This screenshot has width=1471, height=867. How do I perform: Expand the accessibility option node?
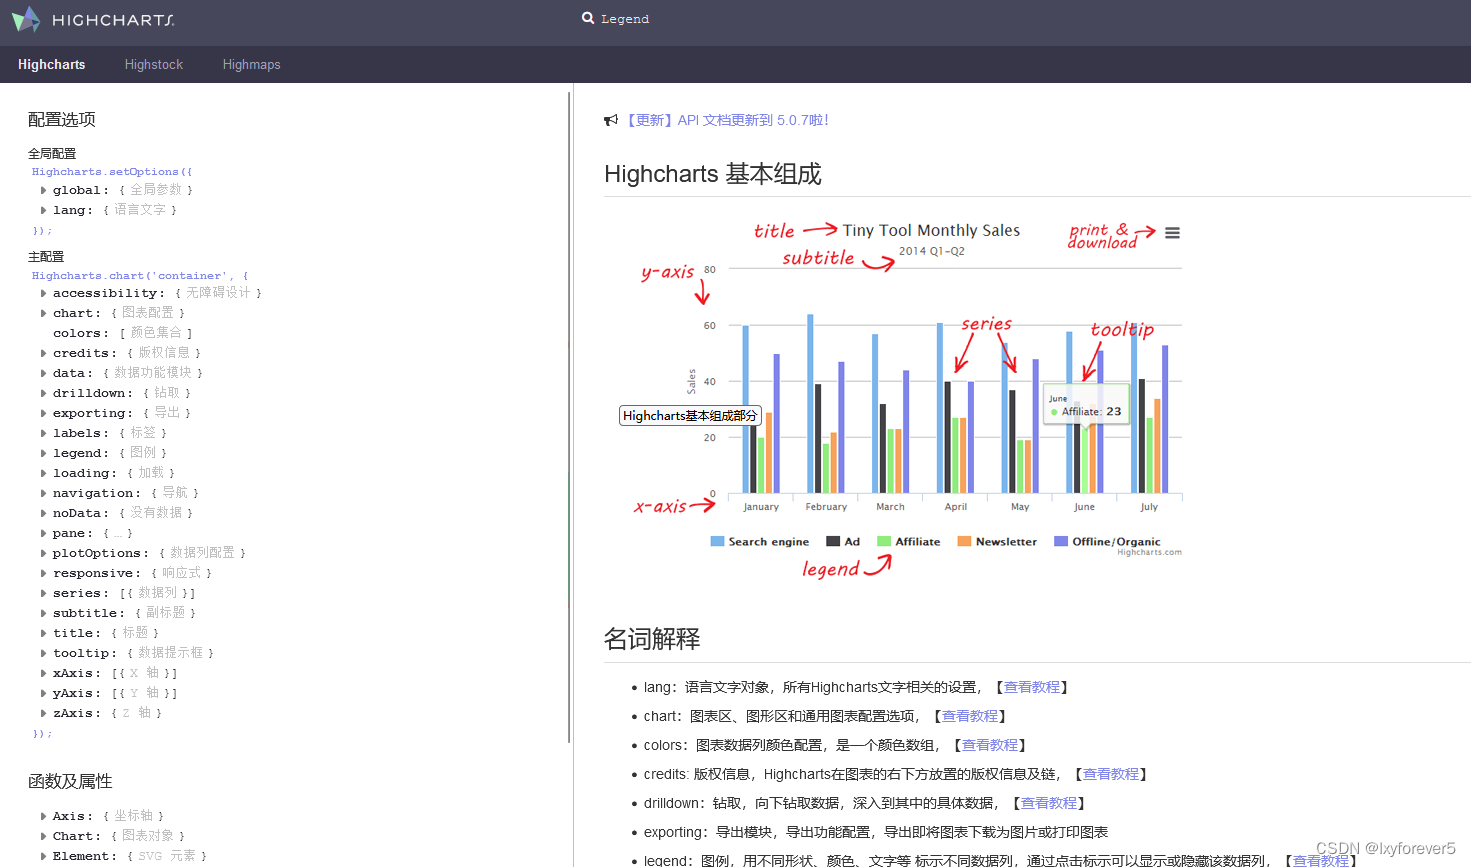click(x=43, y=293)
